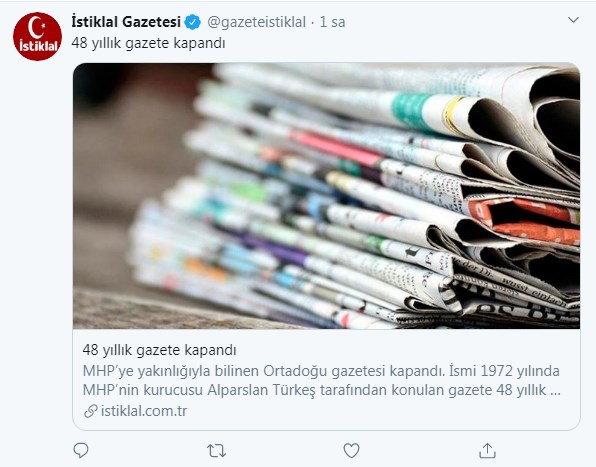Click the blue verified badge
Image resolution: width=596 pixels, height=467 pixels.
pyautogui.click(x=192, y=22)
